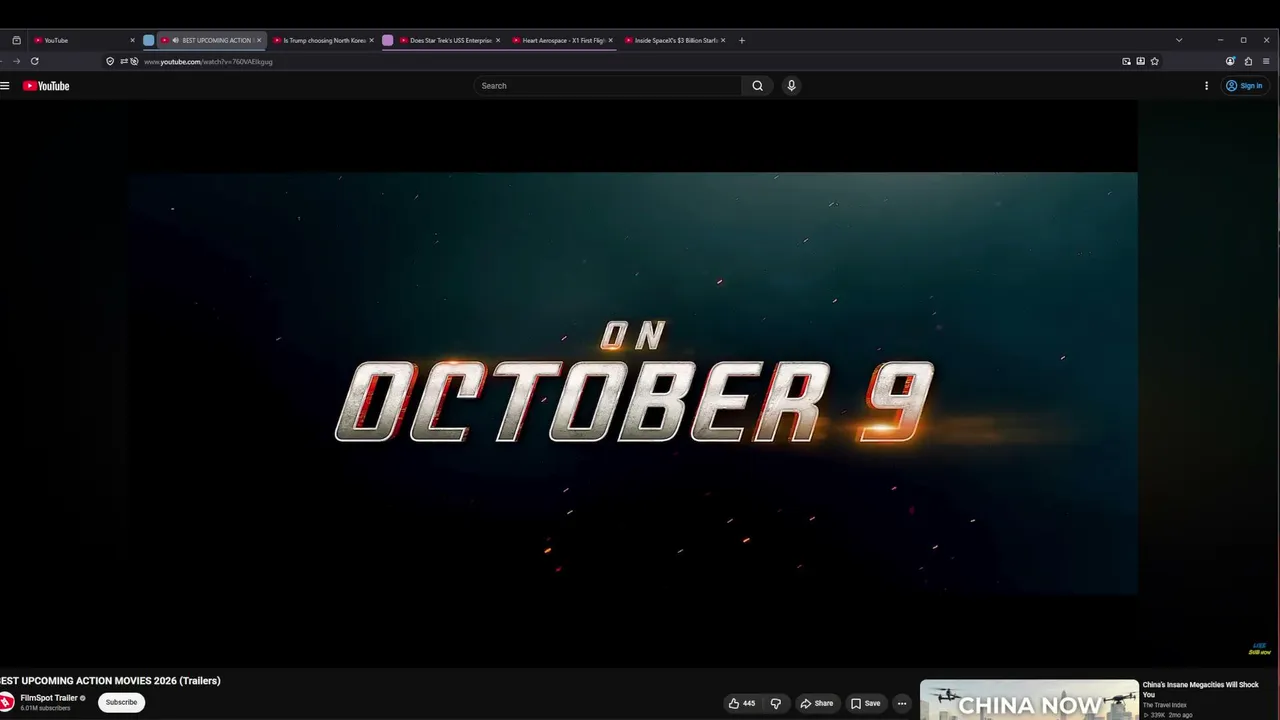Viewport: 1280px width, 720px height.
Task: Share this video
Action: point(816,703)
